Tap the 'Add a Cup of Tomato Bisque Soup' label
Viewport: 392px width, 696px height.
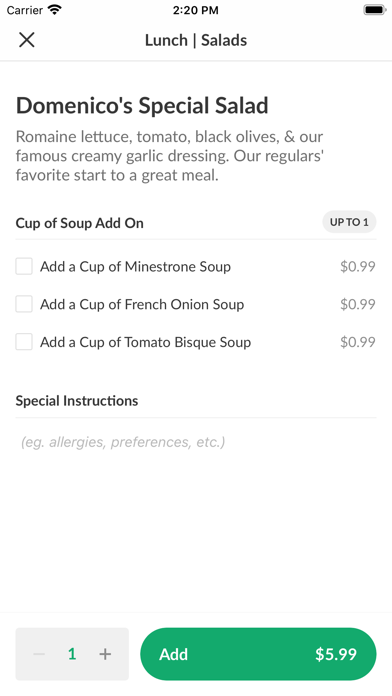pos(146,342)
